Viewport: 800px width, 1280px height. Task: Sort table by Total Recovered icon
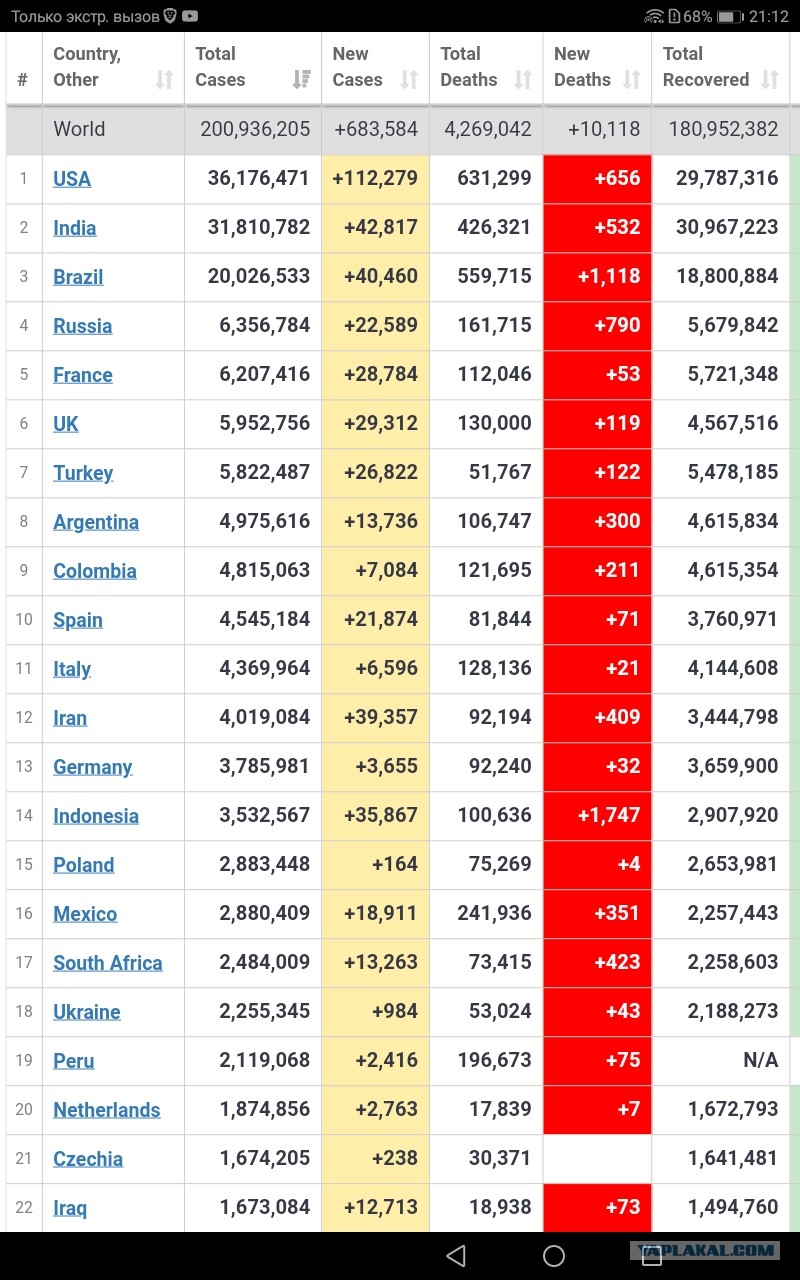tap(770, 80)
